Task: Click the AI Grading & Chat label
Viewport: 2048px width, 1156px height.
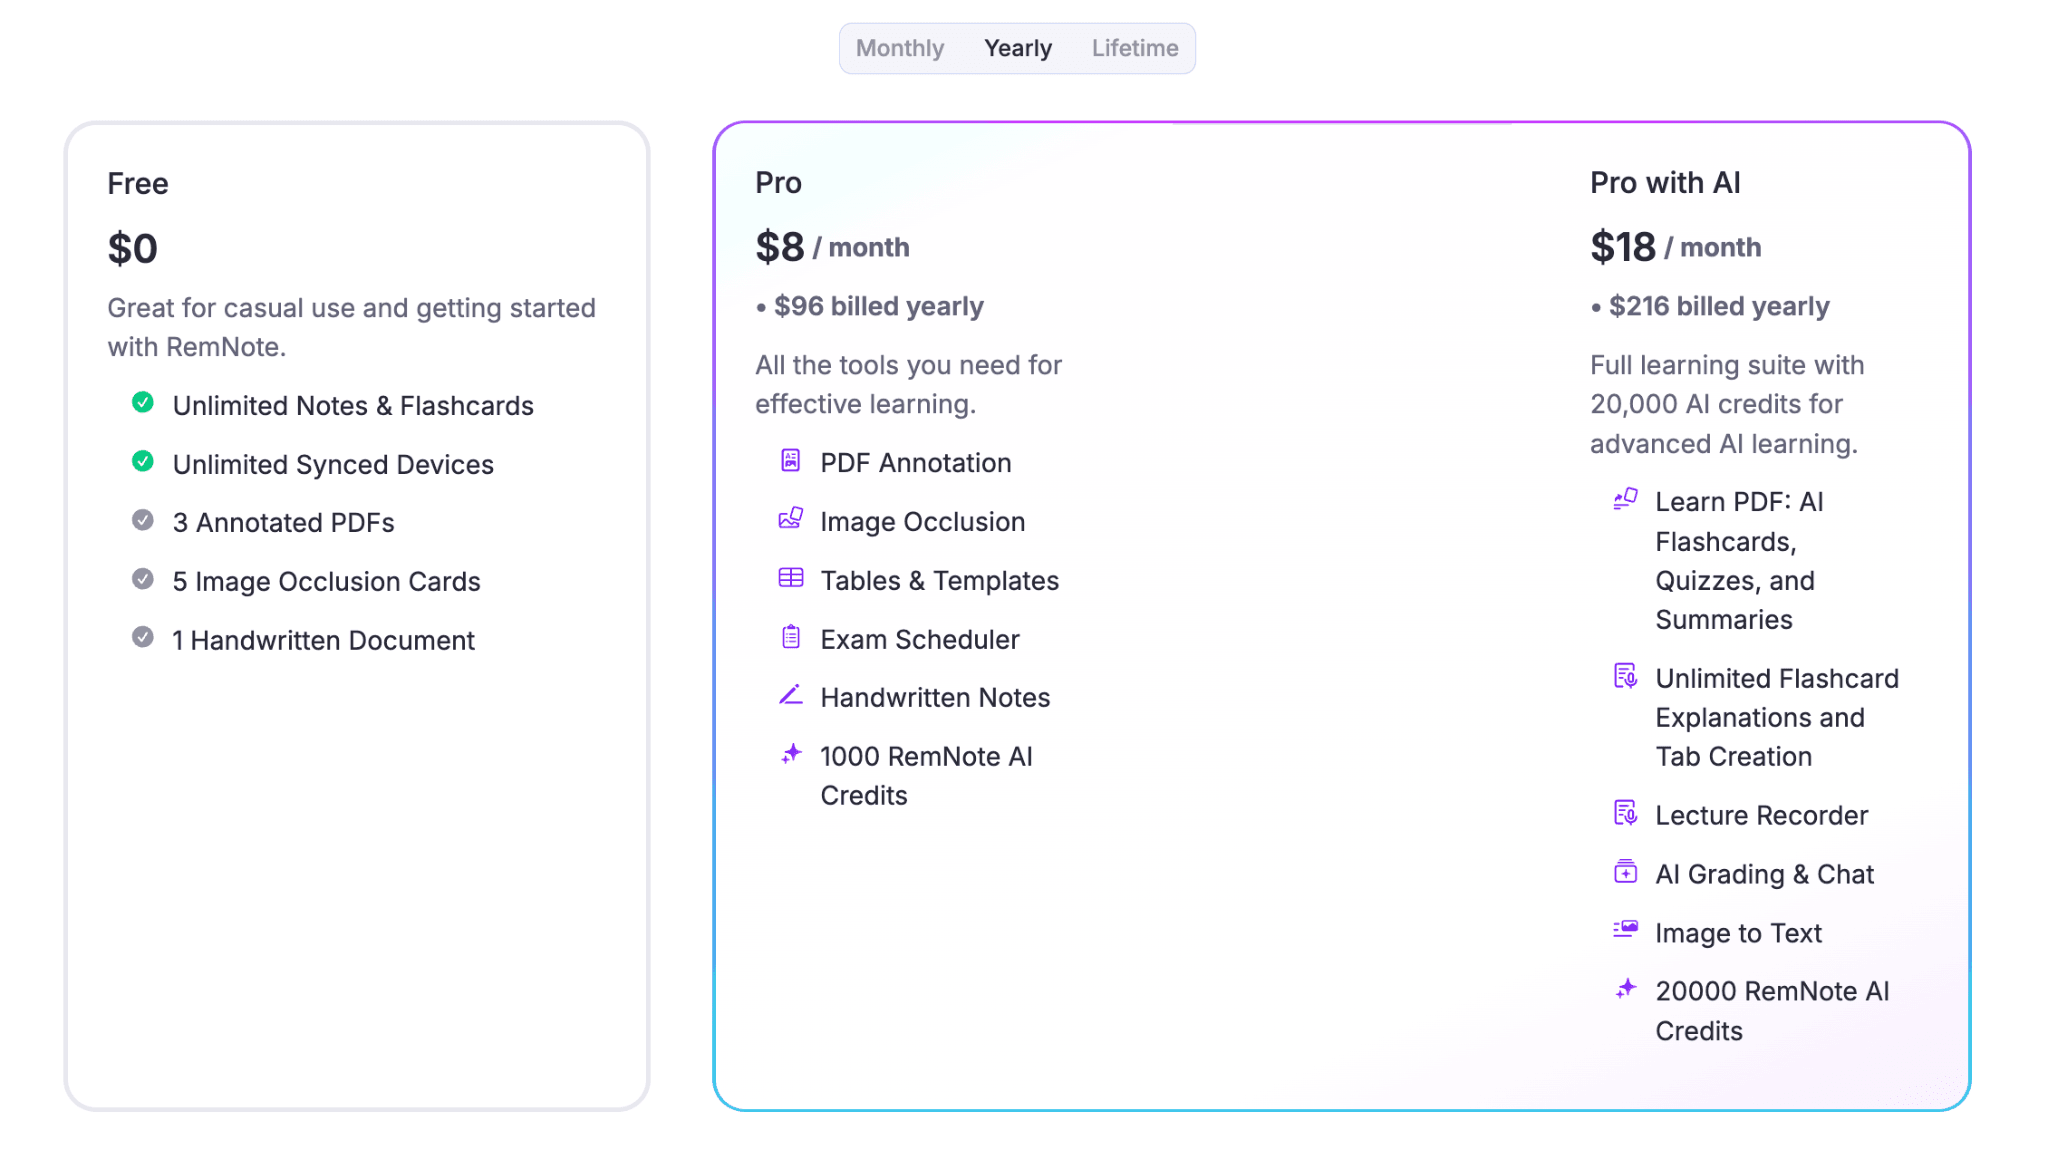Action: point(1764,875)
